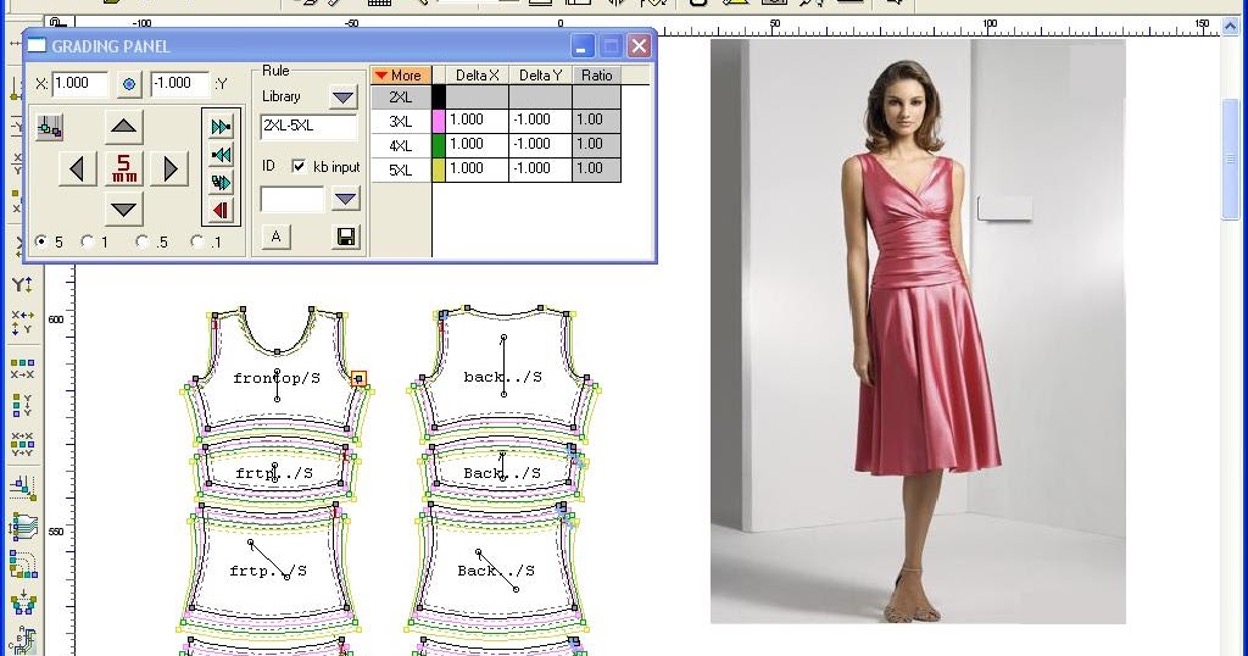Click the A button in Rule section
Viewport: 1248px width, 656px height.
click(x=276, y=237)
